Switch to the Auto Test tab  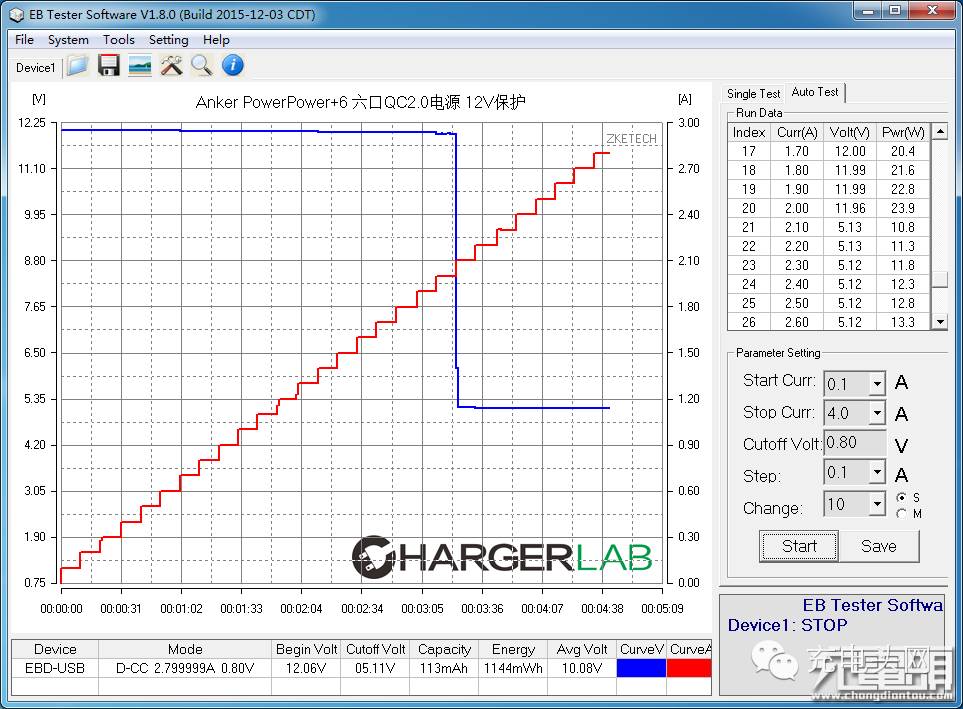(x=815, y=92)
